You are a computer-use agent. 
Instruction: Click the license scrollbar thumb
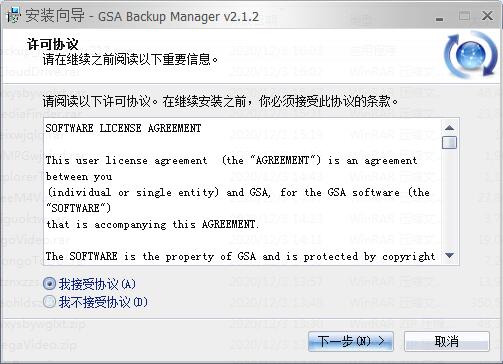coord(449,142)
